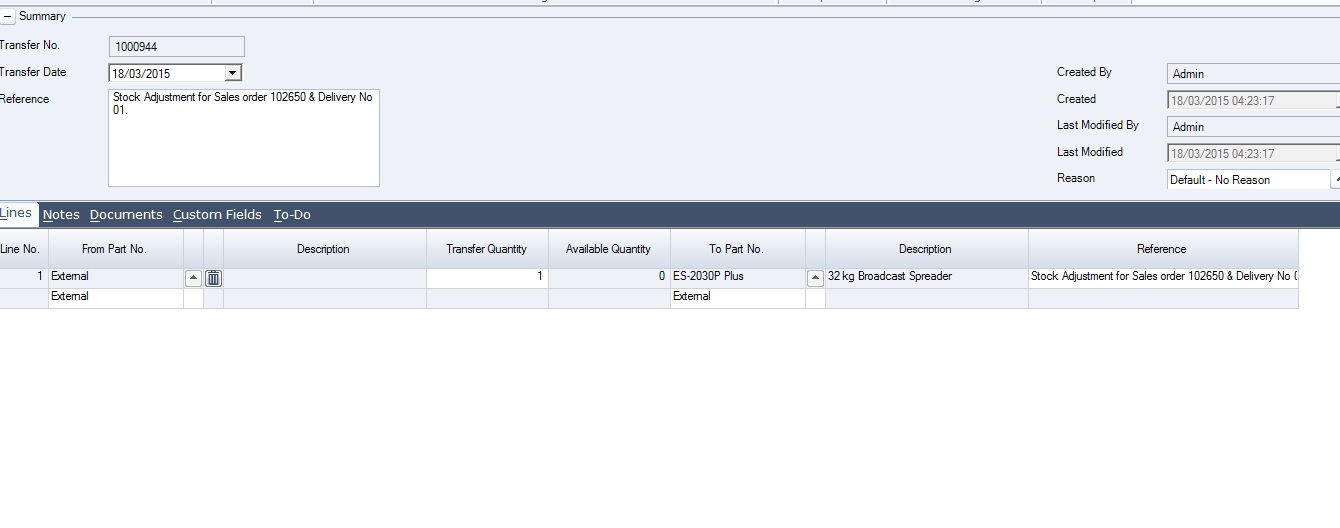Screen dimensions: 1340x528
Task: Go to the Custom Fields tab
Action: coord(217,214)
